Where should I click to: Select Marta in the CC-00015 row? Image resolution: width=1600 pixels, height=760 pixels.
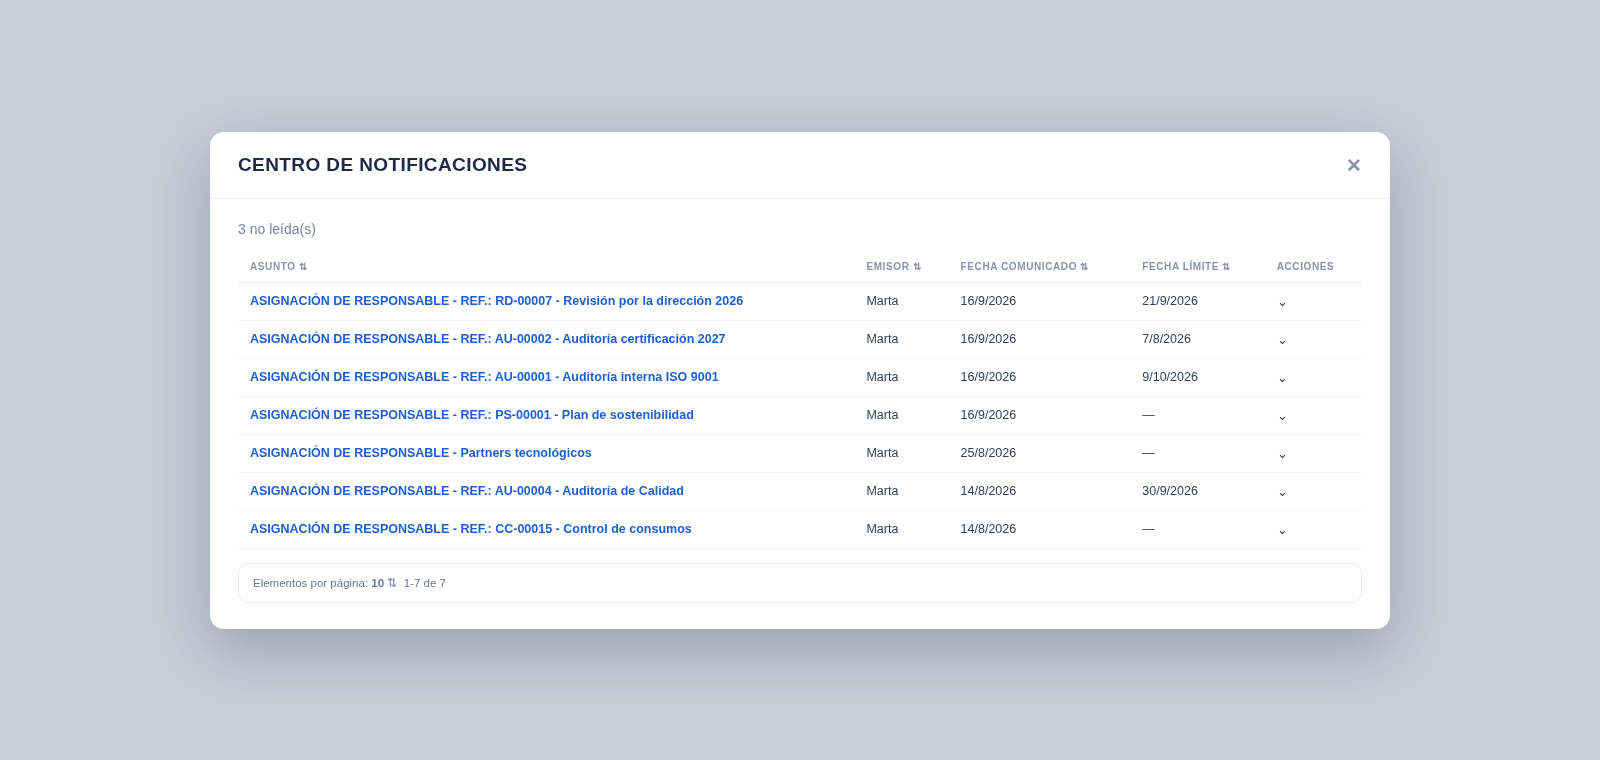(882, 529)
